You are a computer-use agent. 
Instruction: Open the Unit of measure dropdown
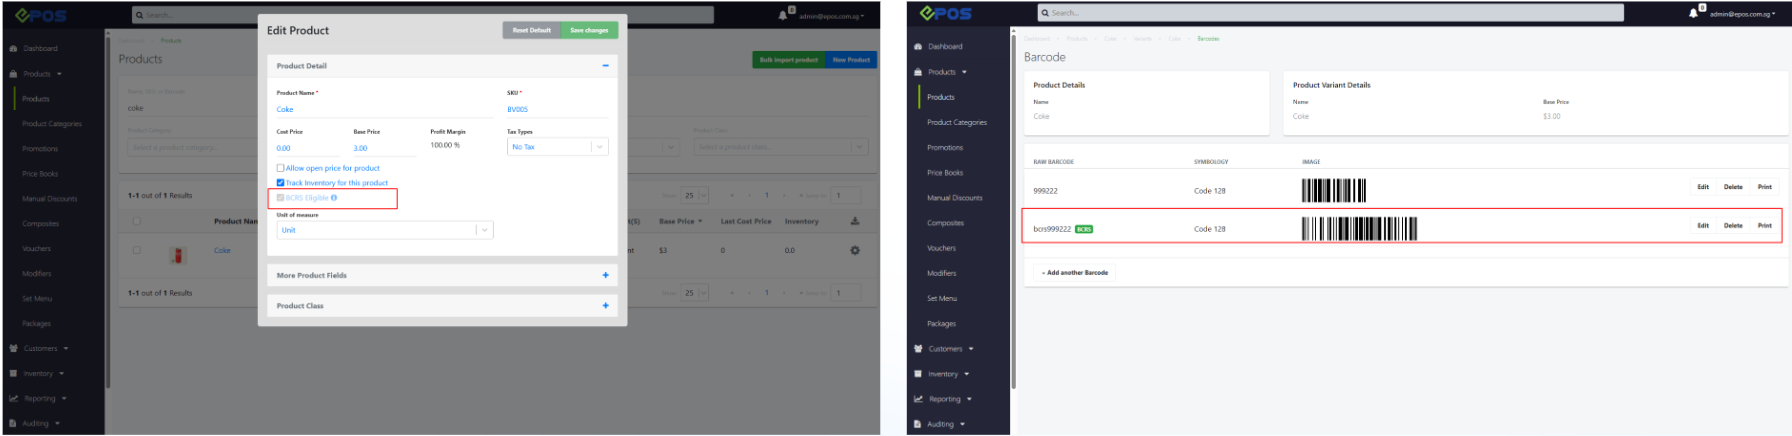[385, 230]
